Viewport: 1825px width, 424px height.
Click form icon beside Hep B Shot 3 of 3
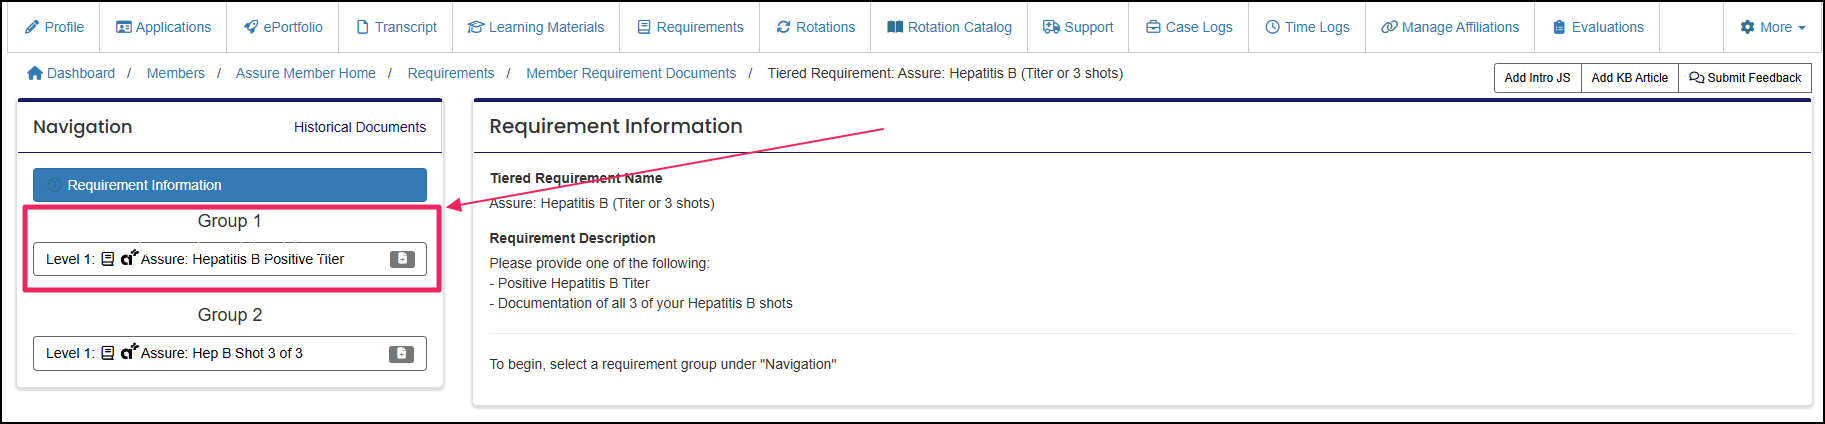click(108, 353)
